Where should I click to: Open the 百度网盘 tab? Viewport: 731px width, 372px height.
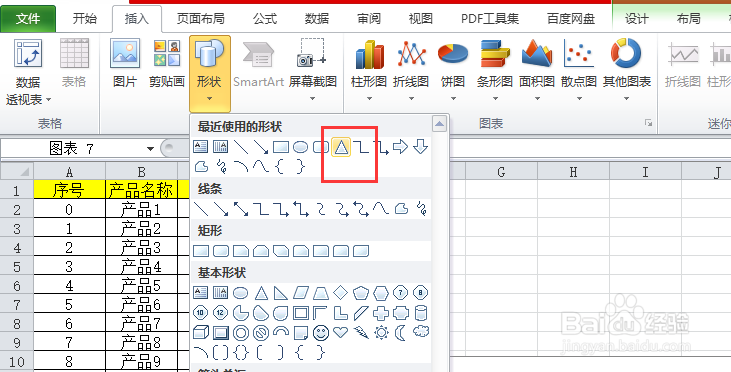(571, 19)
